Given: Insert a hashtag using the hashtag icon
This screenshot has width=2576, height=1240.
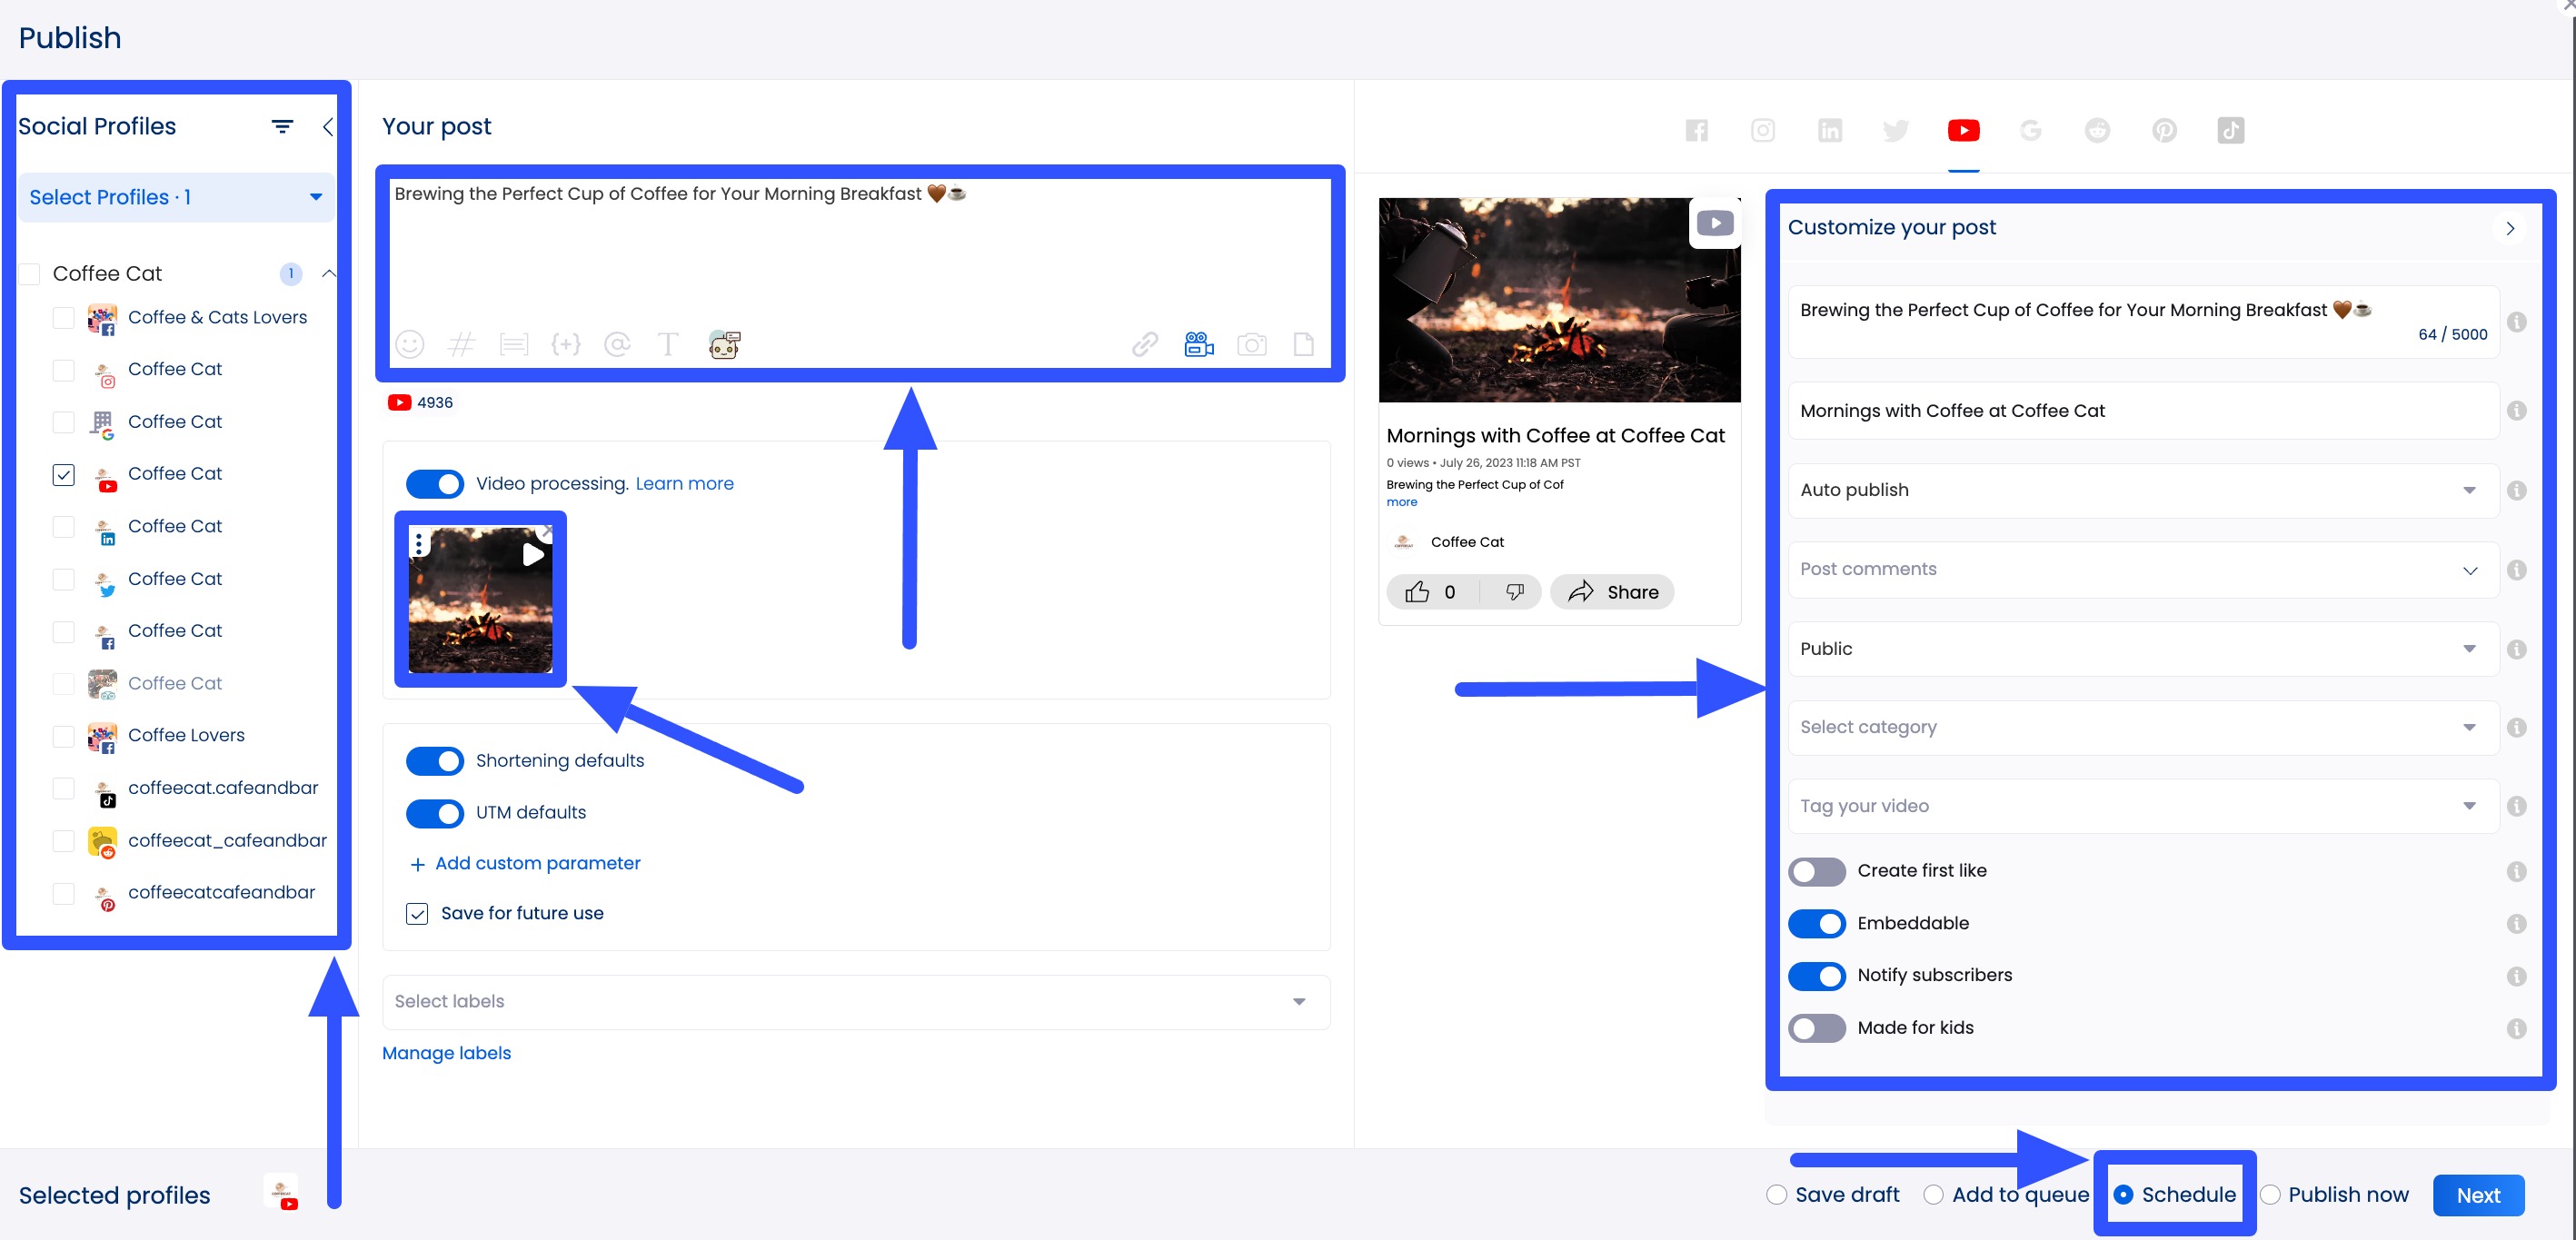Looking at the screenshot, I should [462, 344].
